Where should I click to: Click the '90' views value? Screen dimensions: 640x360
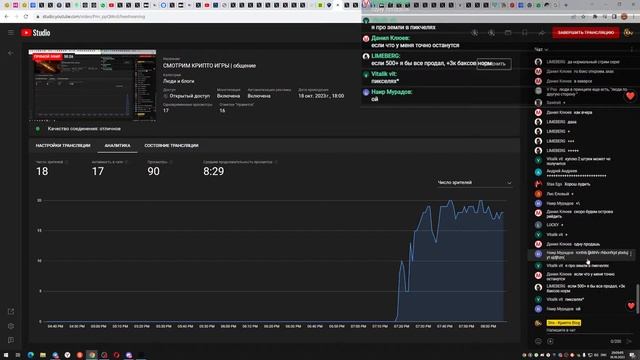pos(153,171)
